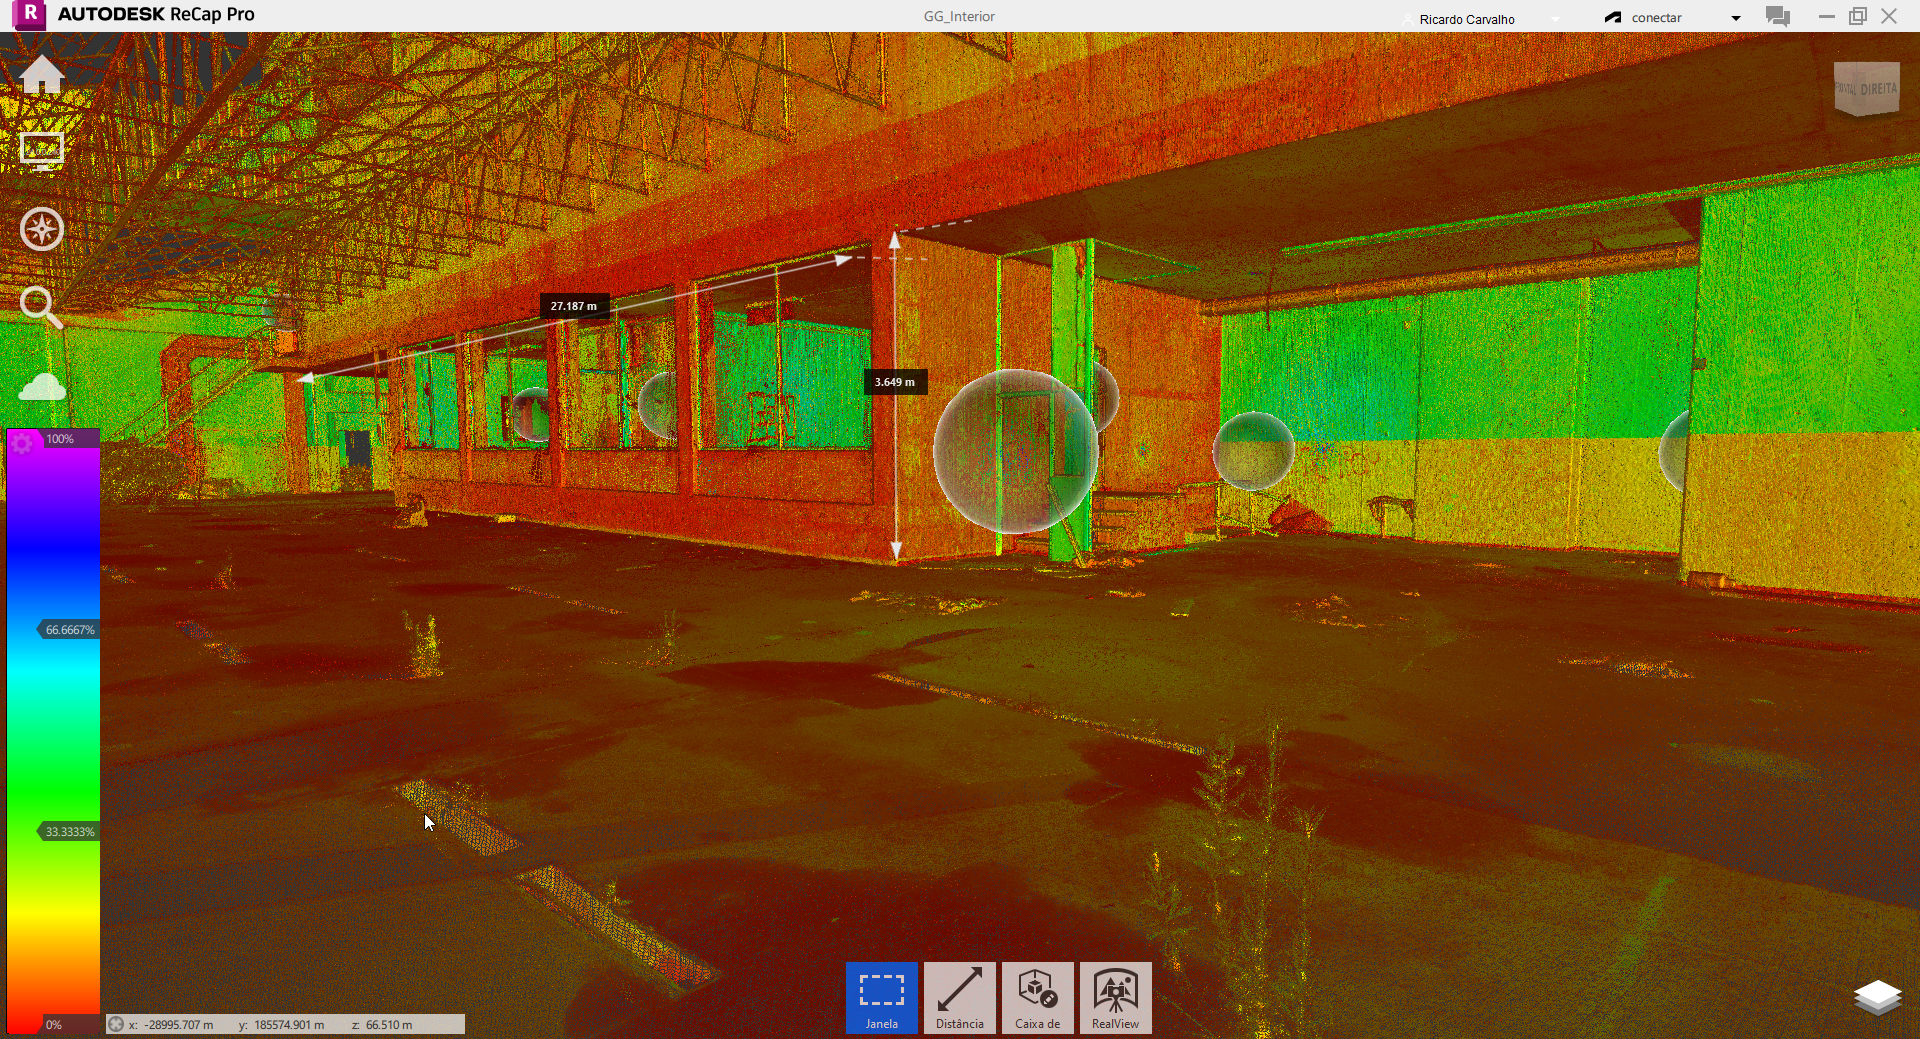Viewport: 1920px width, 1039px height.
Task: Activate the Distância measurement tool
Action: [959, 997]
